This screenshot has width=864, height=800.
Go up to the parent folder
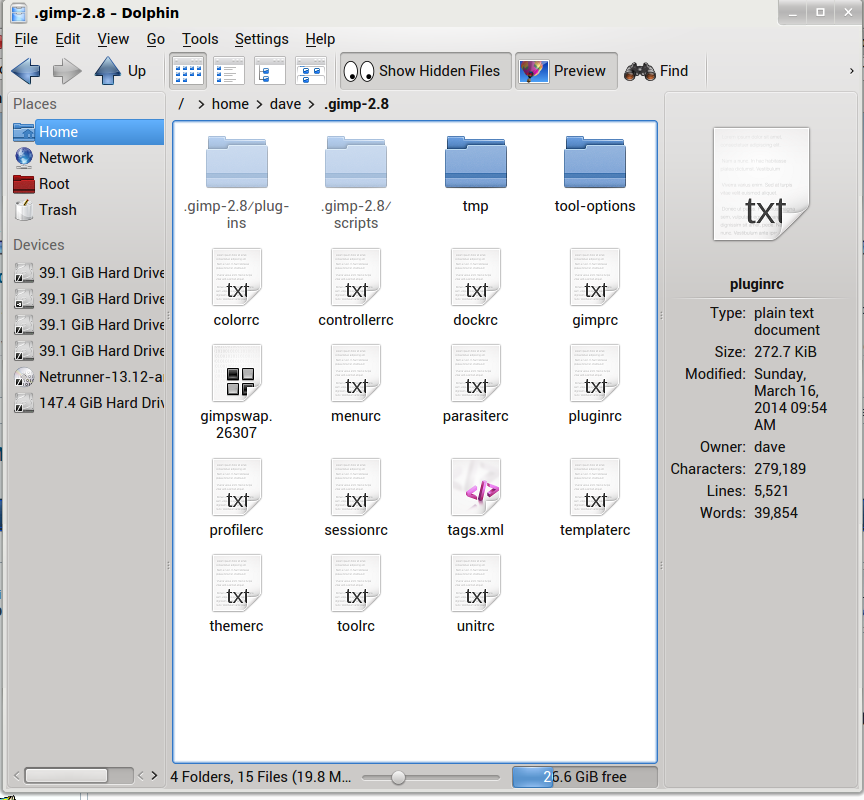pos(120,71)
